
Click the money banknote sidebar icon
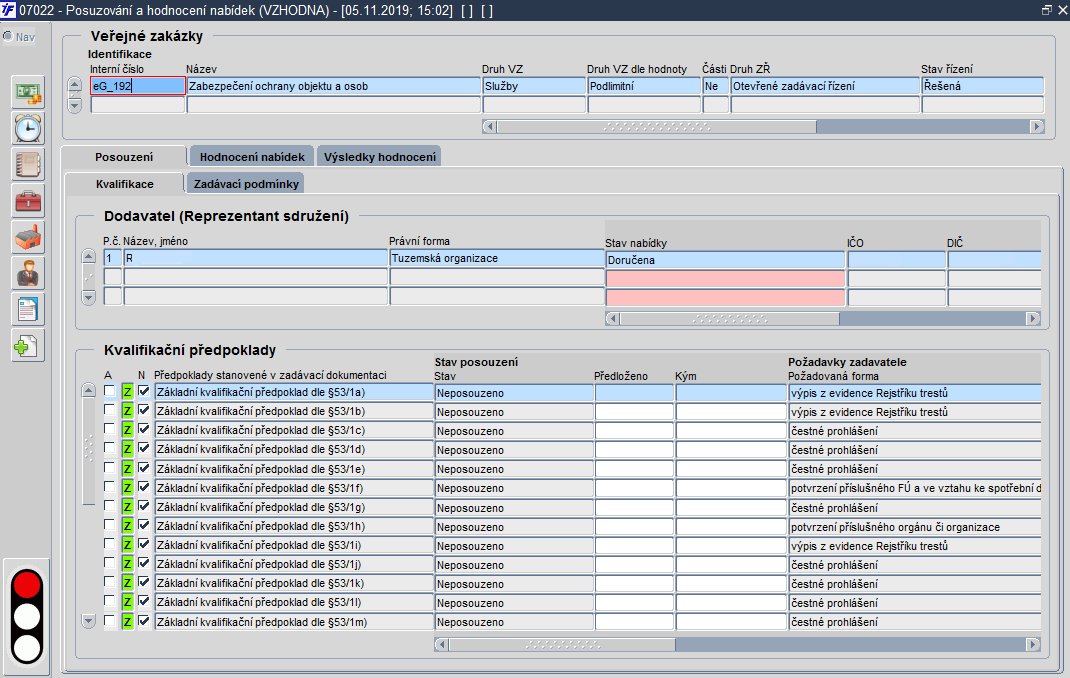pos(28,92)
